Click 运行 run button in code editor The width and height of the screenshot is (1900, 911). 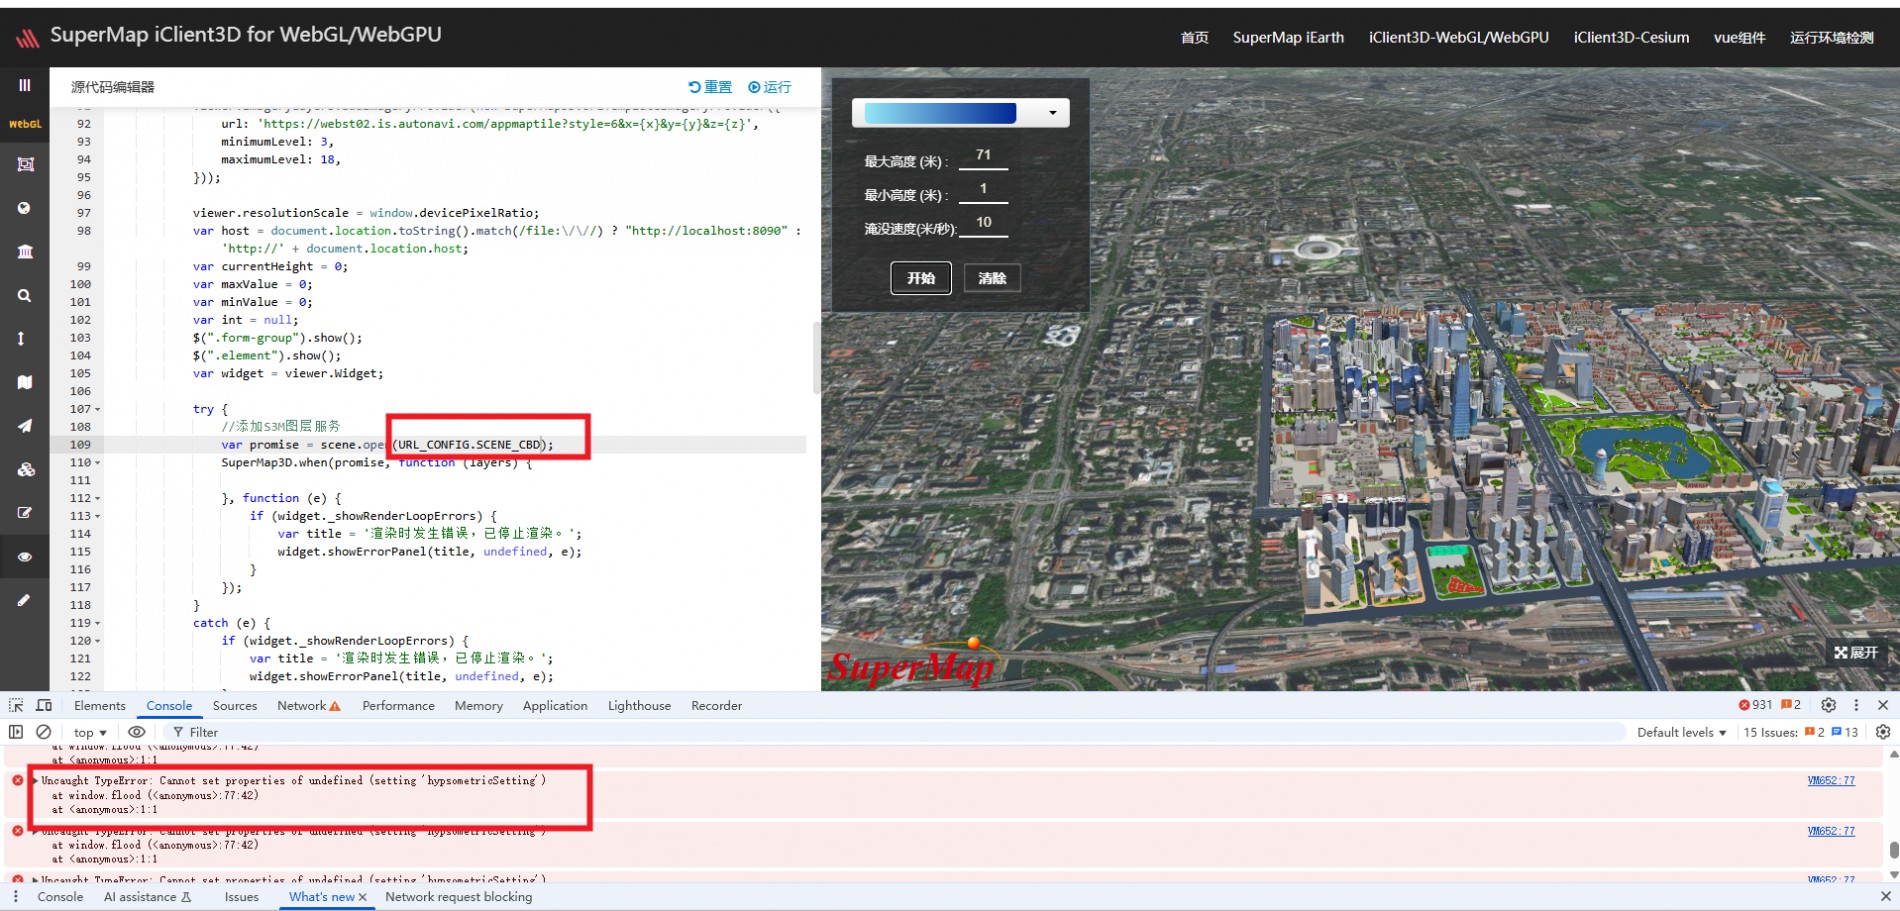770,87
